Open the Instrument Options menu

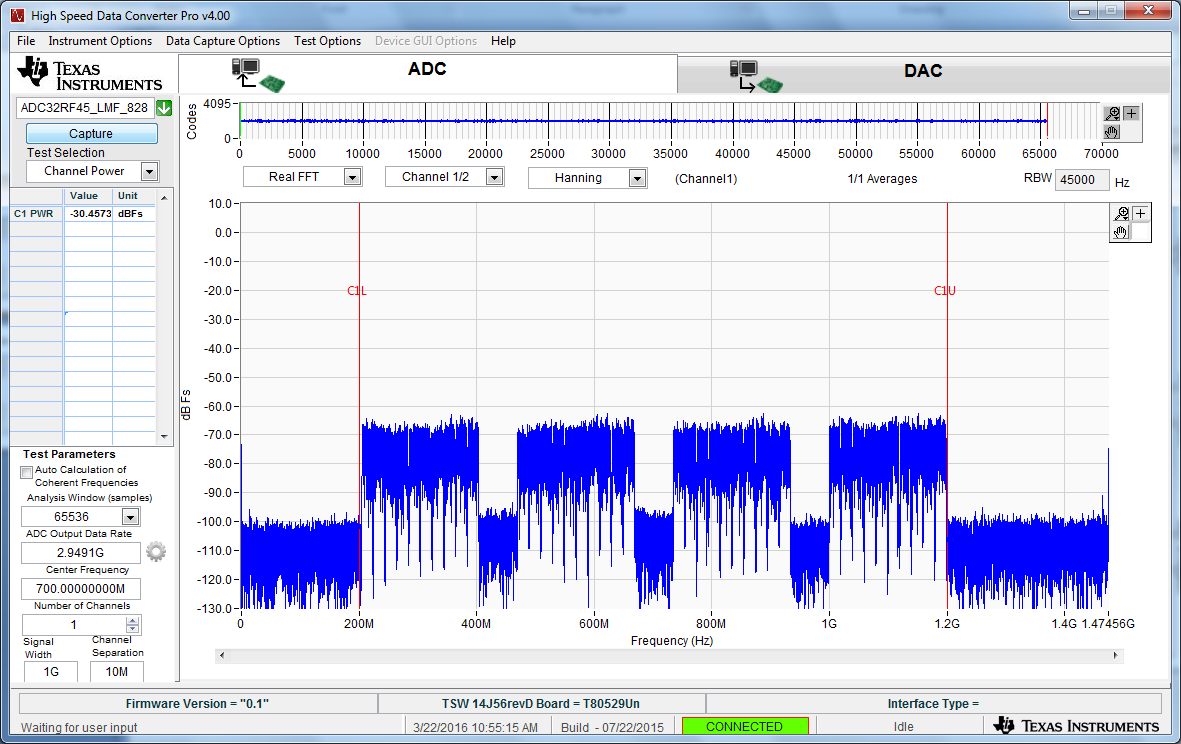tap(100, 41)
